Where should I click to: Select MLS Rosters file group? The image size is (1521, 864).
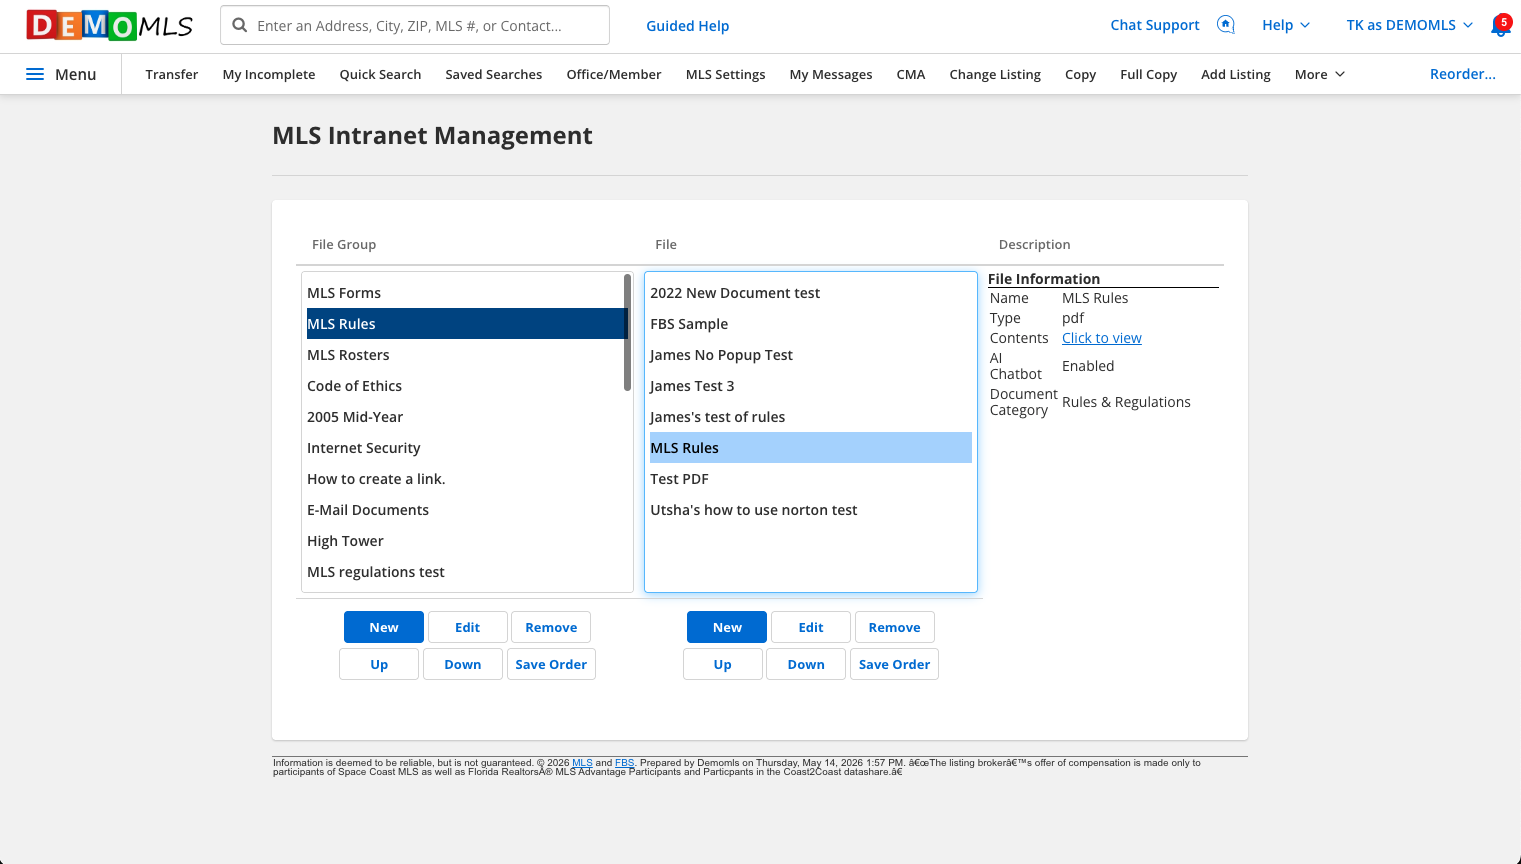[x=465, y=355]
